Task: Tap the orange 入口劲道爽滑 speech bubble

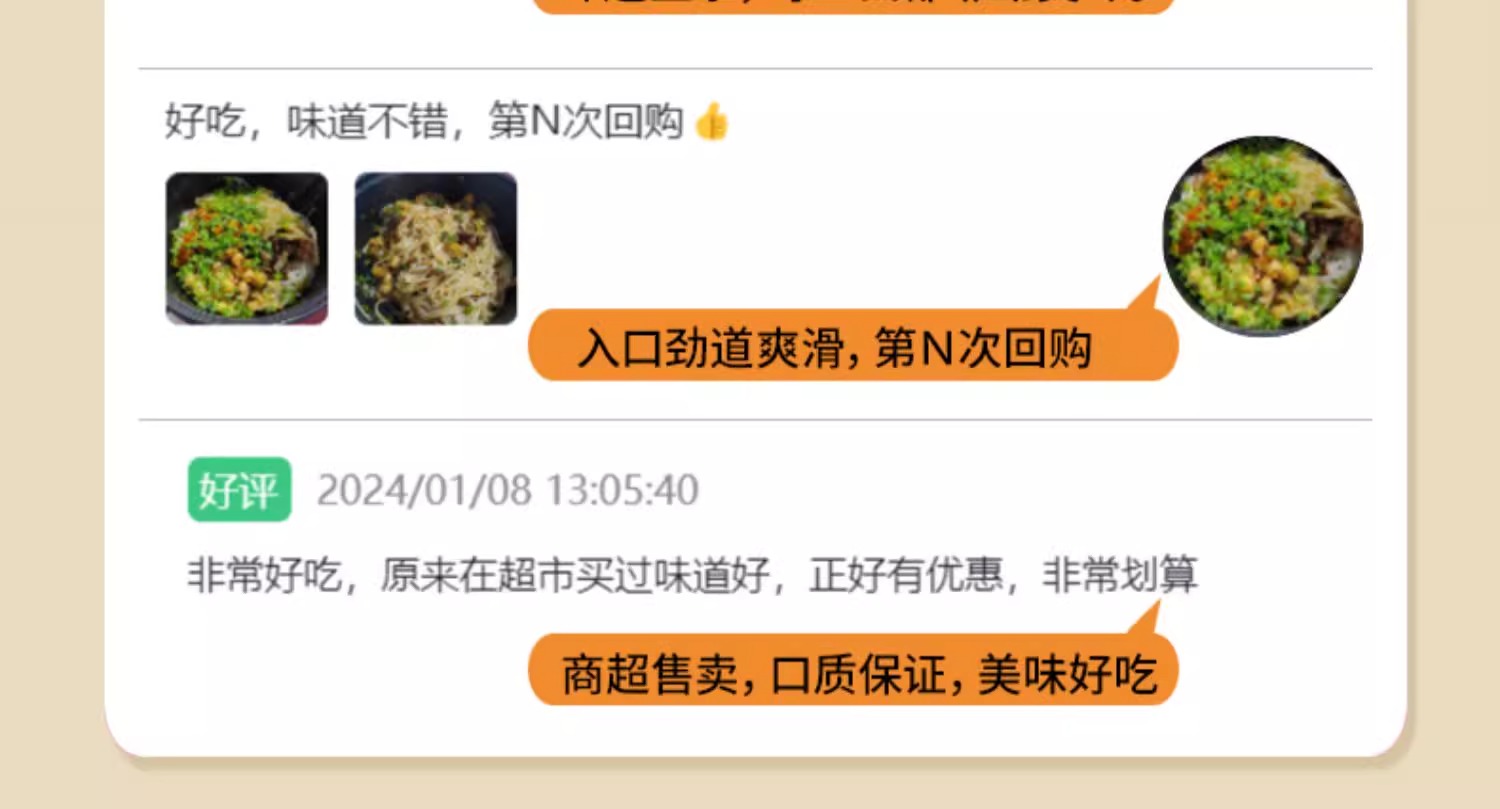Action: (853, 346)
